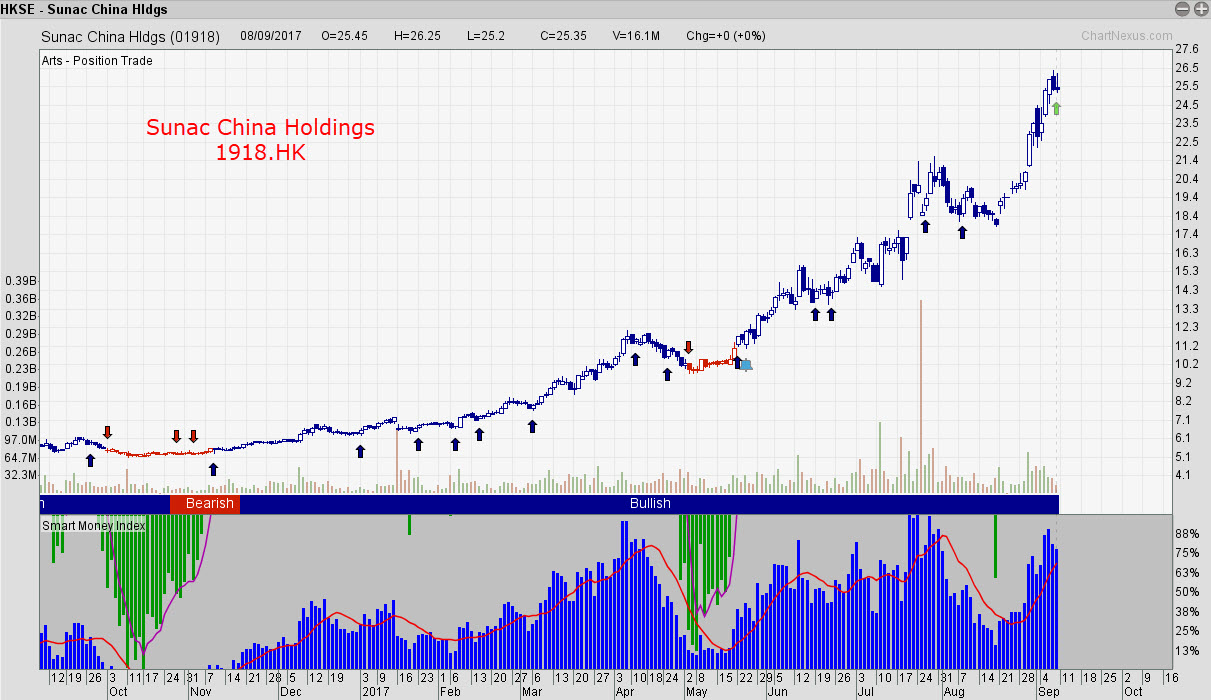Click the 27.6 price axis label
Screen dimensions: 1211x700
[1187, 49]
